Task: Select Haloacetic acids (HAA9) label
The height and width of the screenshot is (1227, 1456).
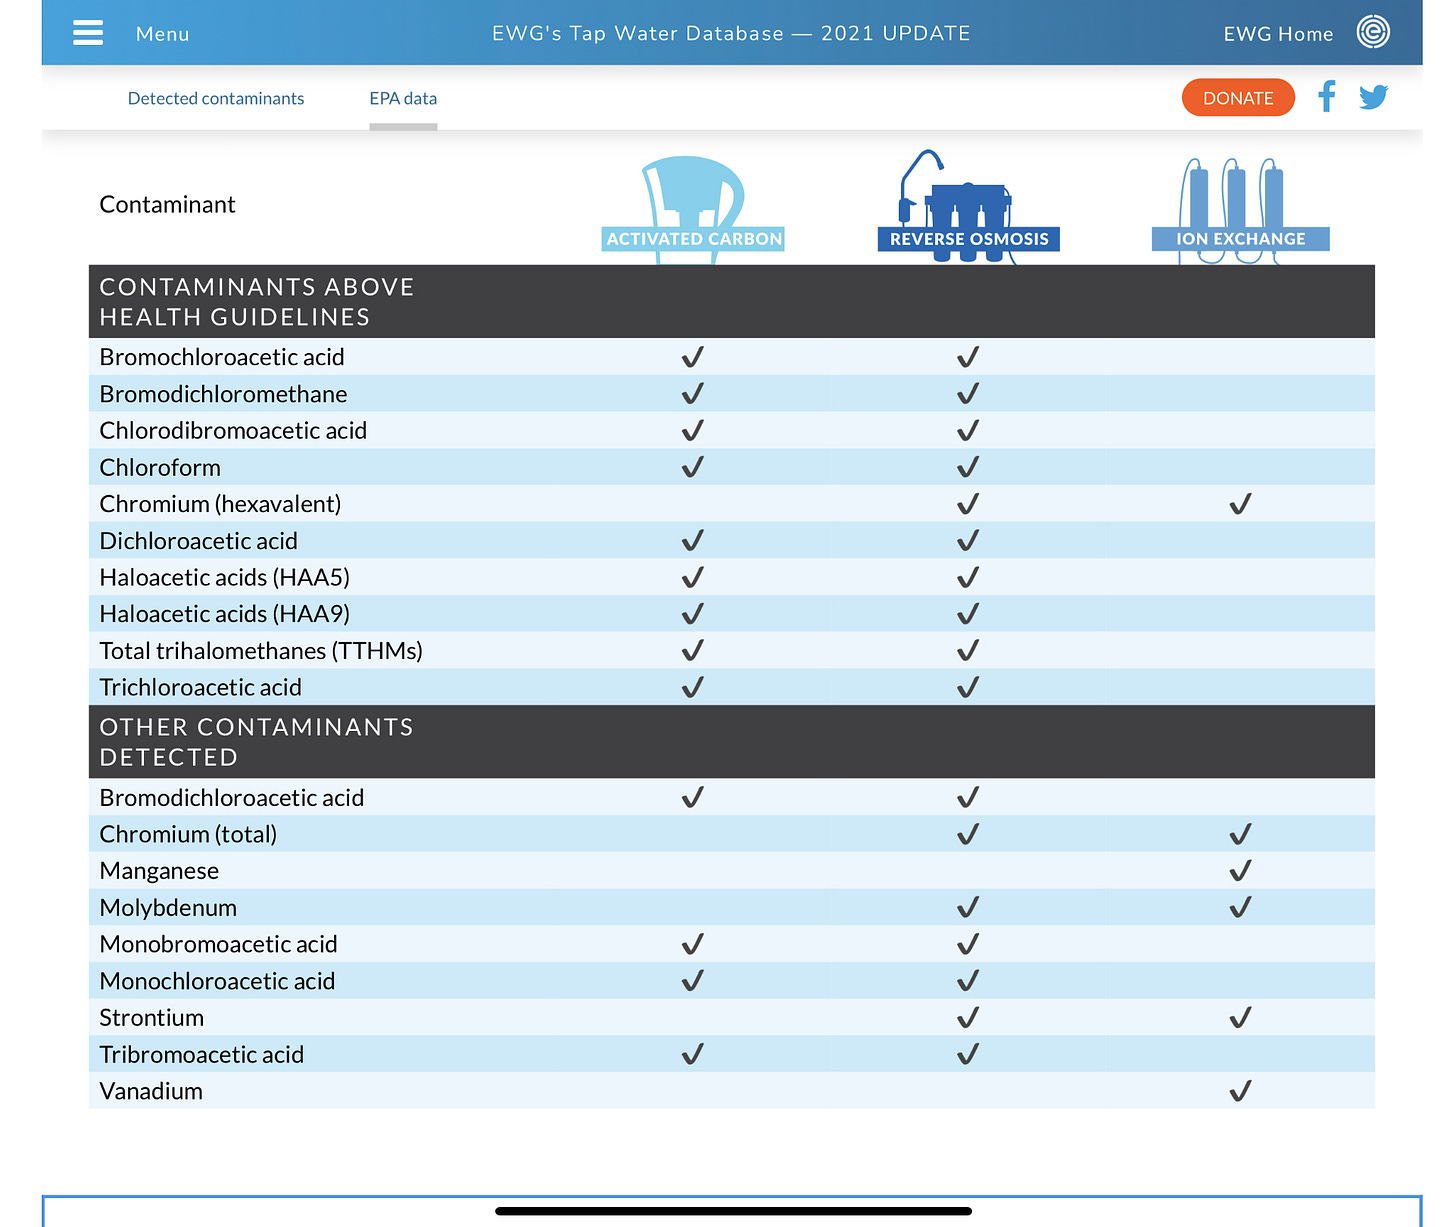Action: coord(224,614)
